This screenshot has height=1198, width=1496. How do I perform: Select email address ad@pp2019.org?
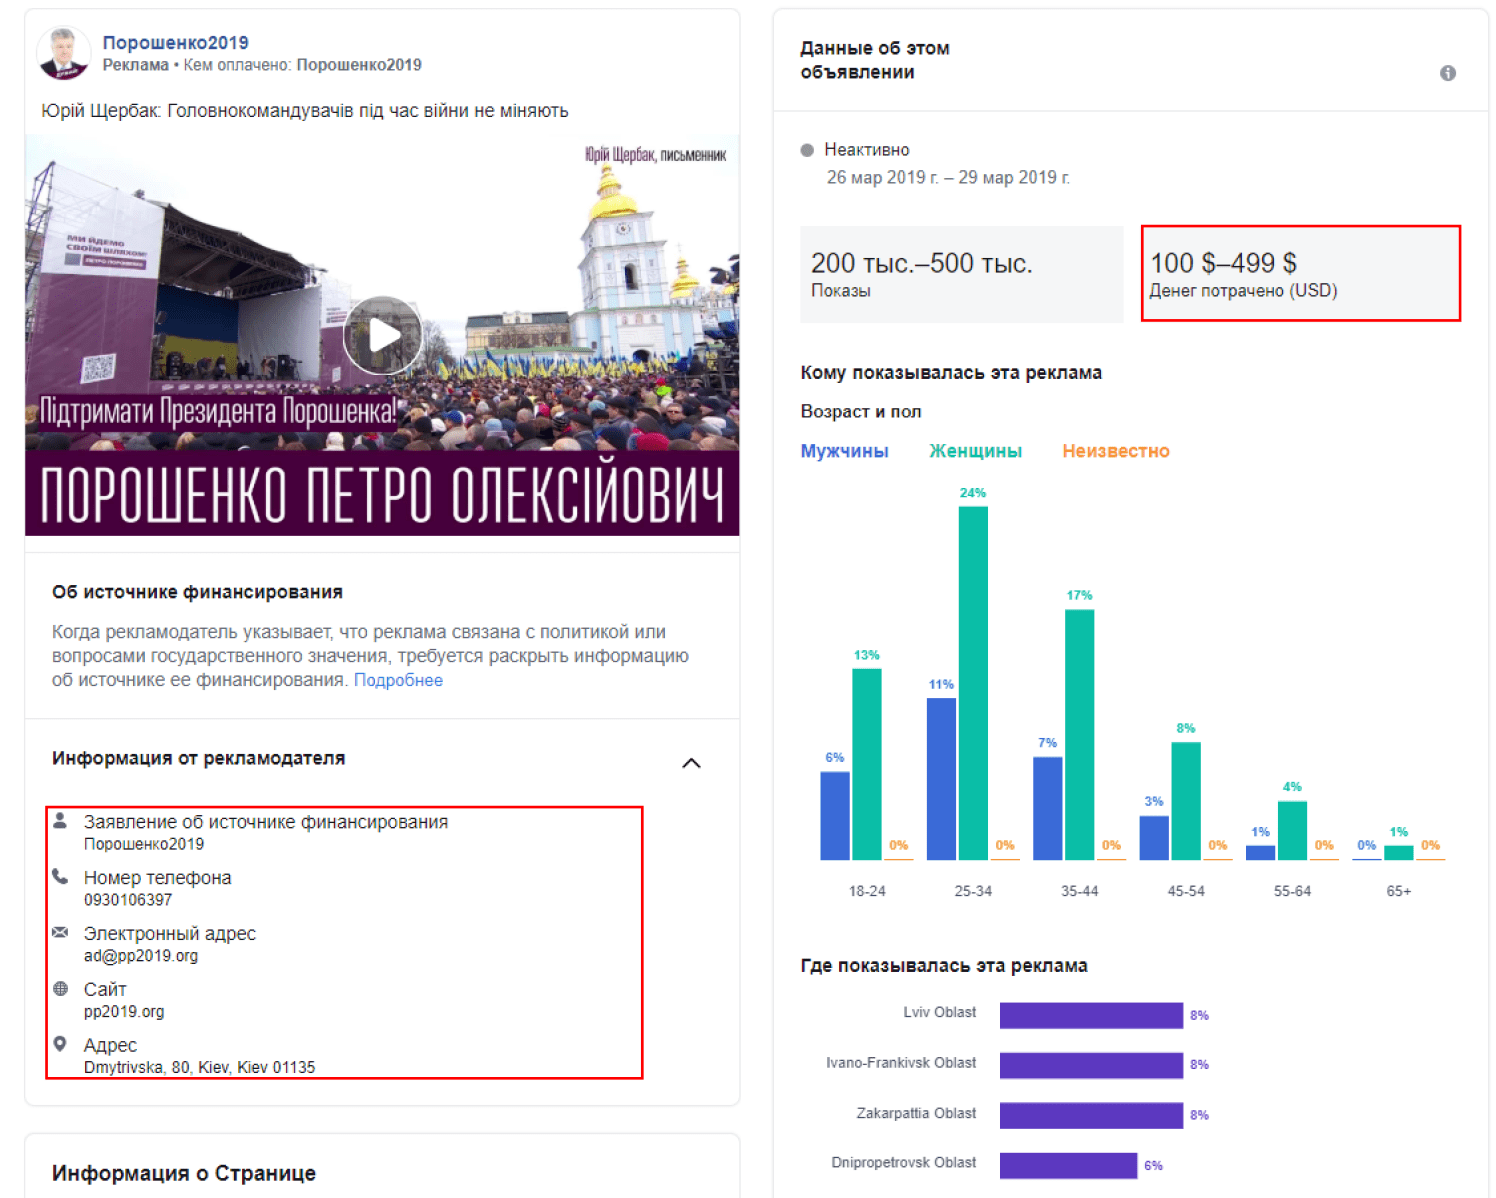pyautogui.click(x=141, y=956)
